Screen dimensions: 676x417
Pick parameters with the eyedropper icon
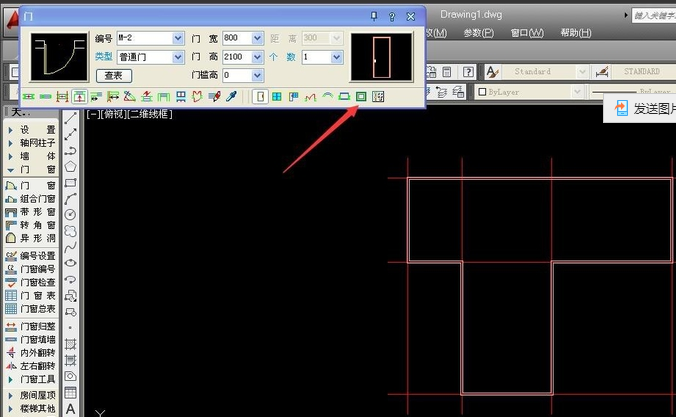(x=232, y=97)
